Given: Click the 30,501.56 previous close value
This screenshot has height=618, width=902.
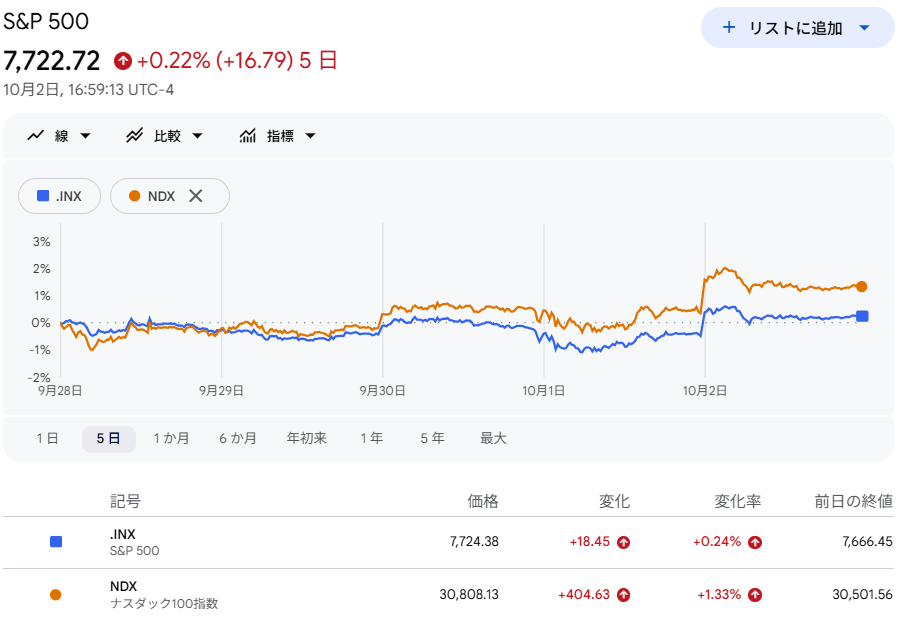Looking at the screenshot, I should [863, 594].
